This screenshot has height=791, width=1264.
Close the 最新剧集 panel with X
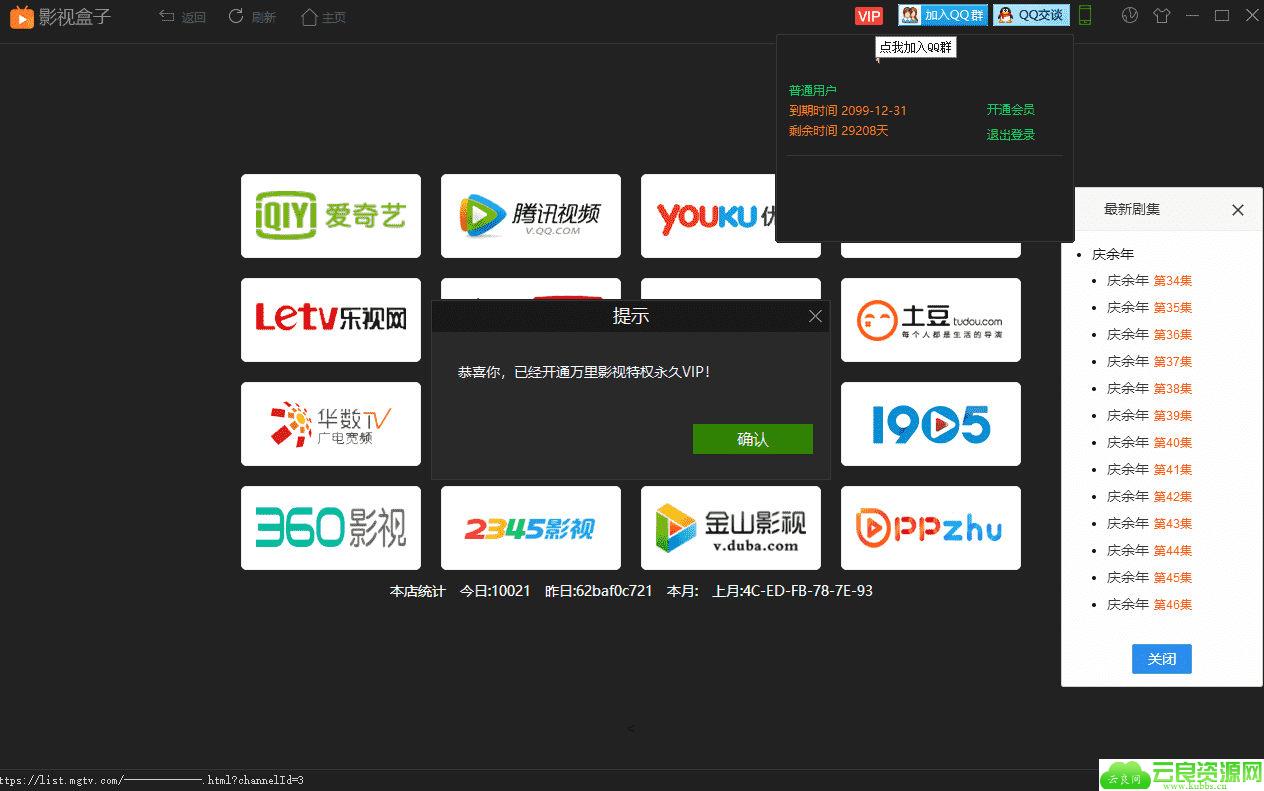click(1238, 210)
